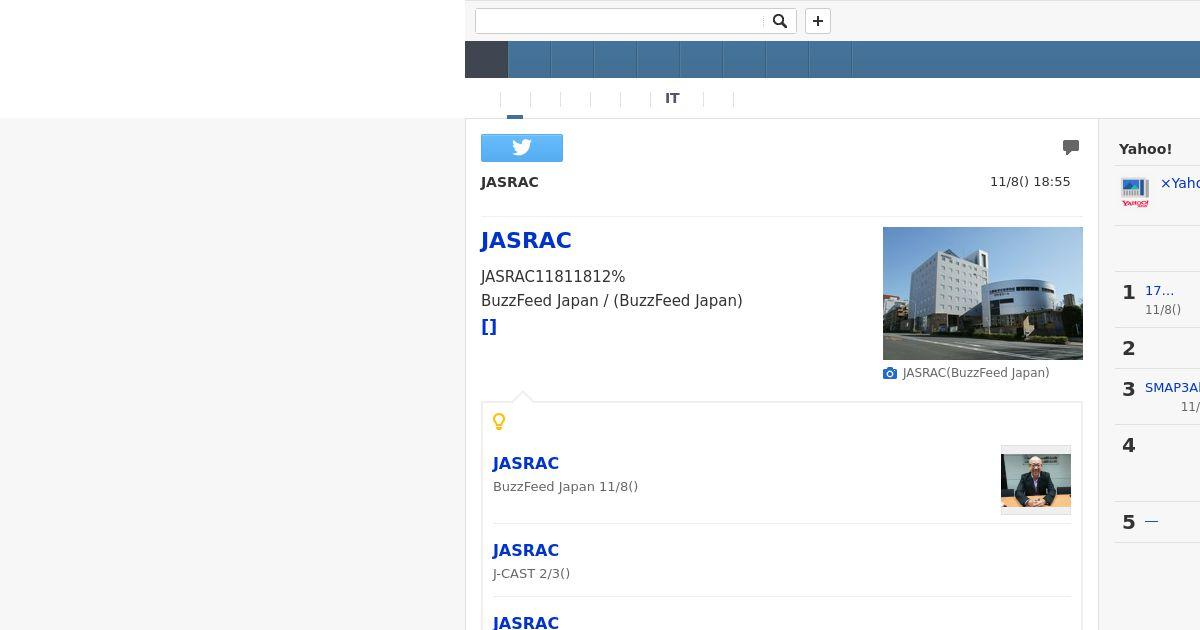The width and height of the screenshot is (1200, 630).
Task: Open ranking item 1 link '17...'
Action: click(1159, 291)
